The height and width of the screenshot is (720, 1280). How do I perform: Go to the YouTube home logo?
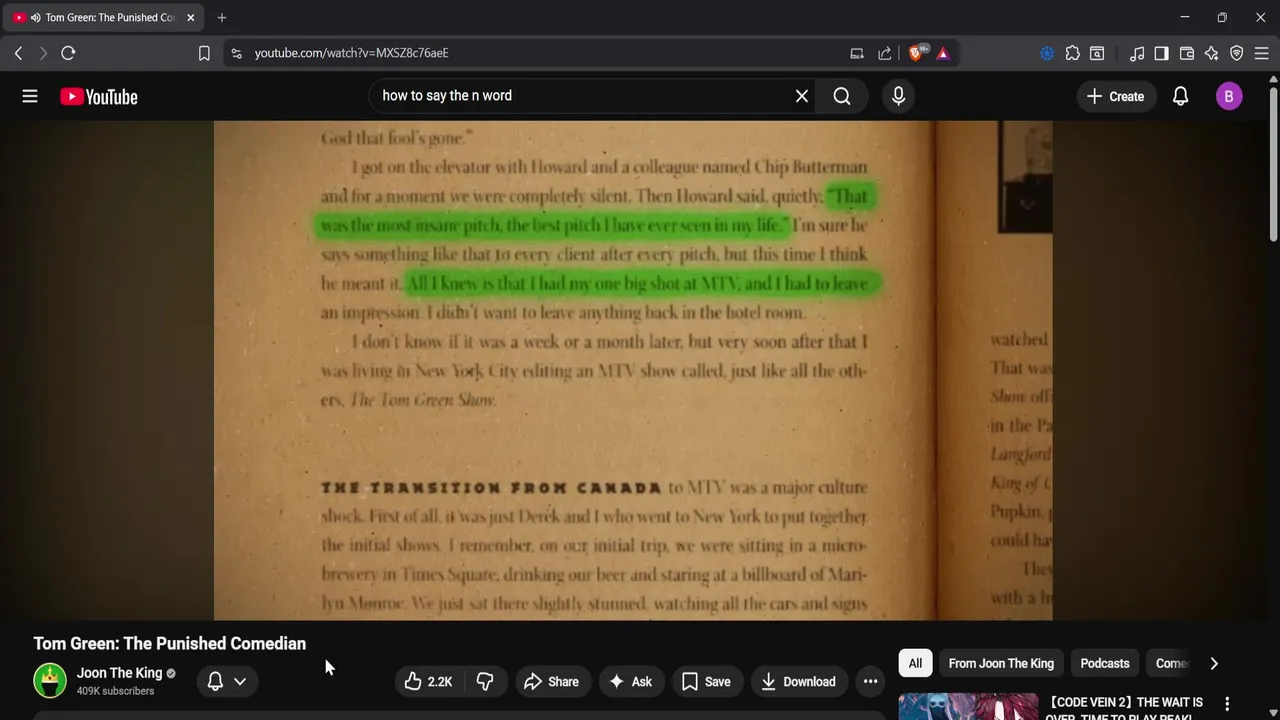point(98,97)
